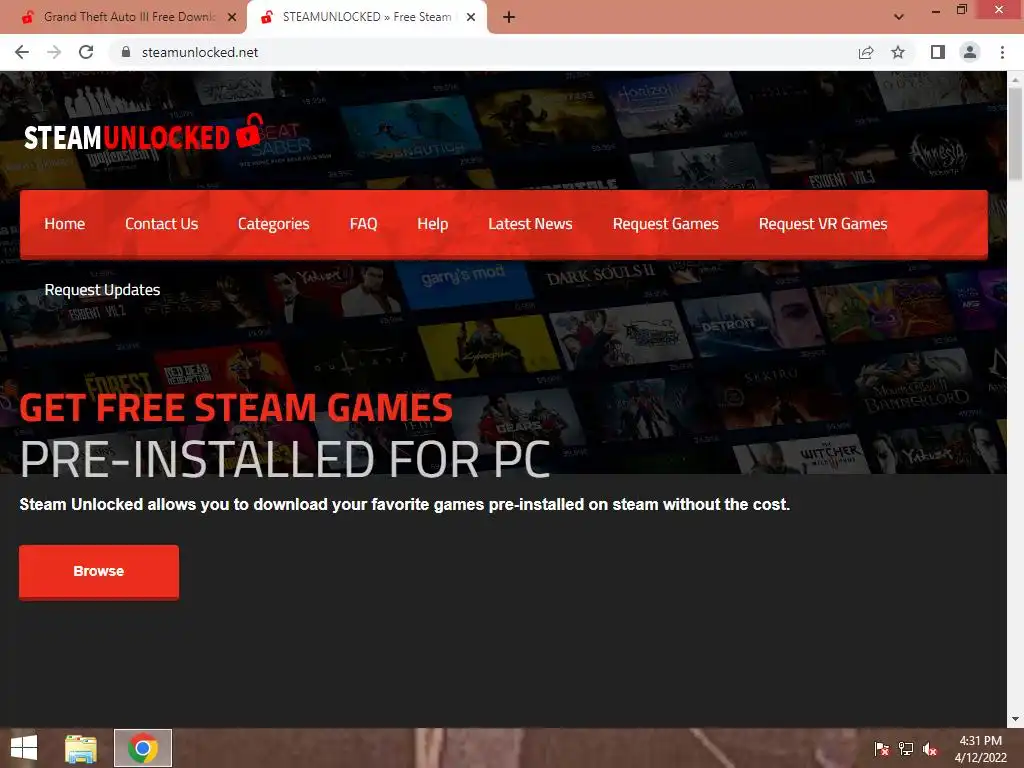The width and height of the screenshot is (1024, 768).
Task: Select the STEAMUNLOCKED Free Steam tab
Action: 366,17
